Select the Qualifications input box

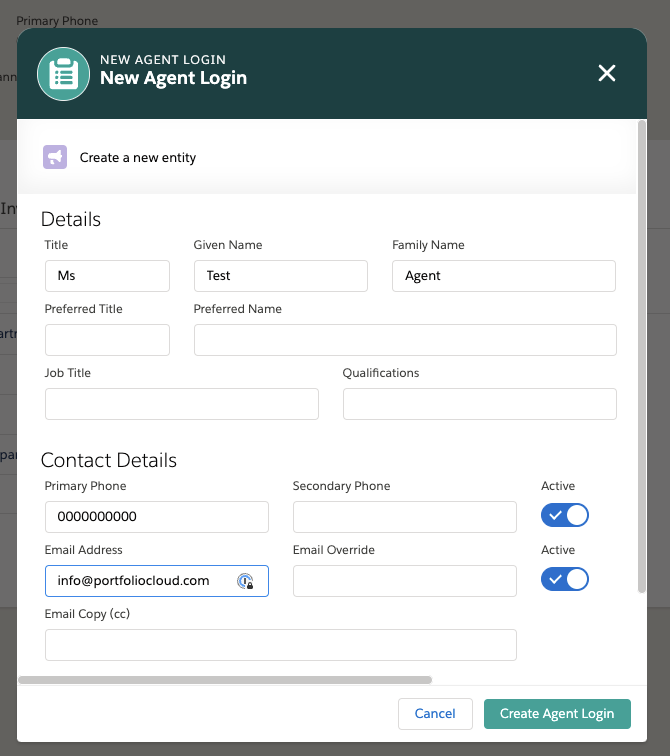point(479,404)
